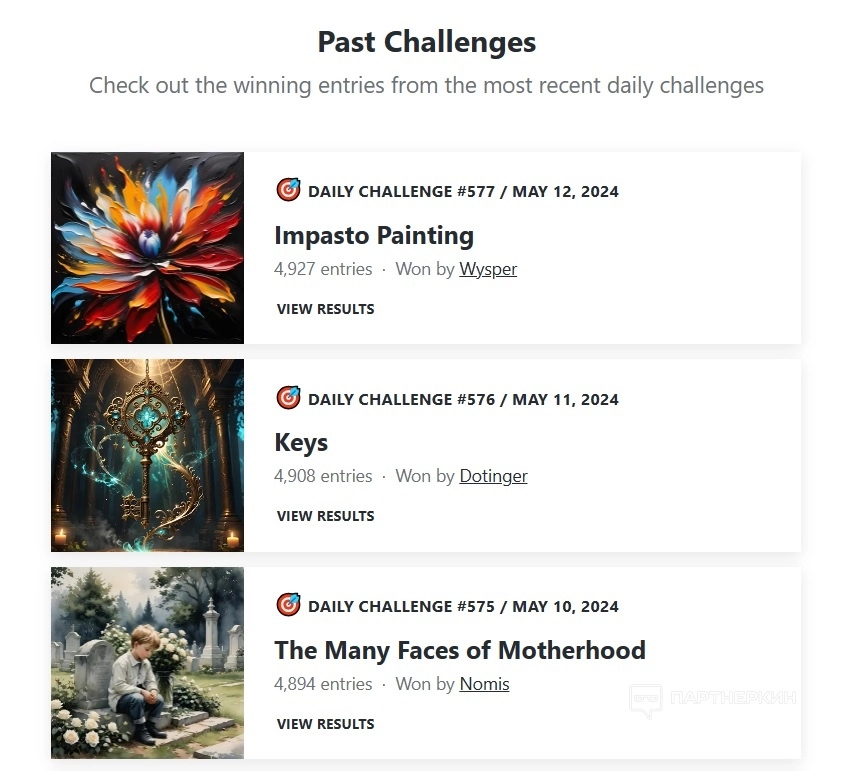The image size is (847, 771).
Task: Open the Motherhood graveyard thumbnail image
Action: pyautogui.click(x=147, y=662)
